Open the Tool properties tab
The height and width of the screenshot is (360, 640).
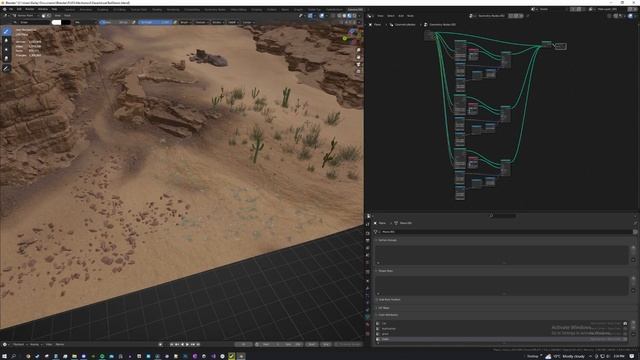[368, 224]
